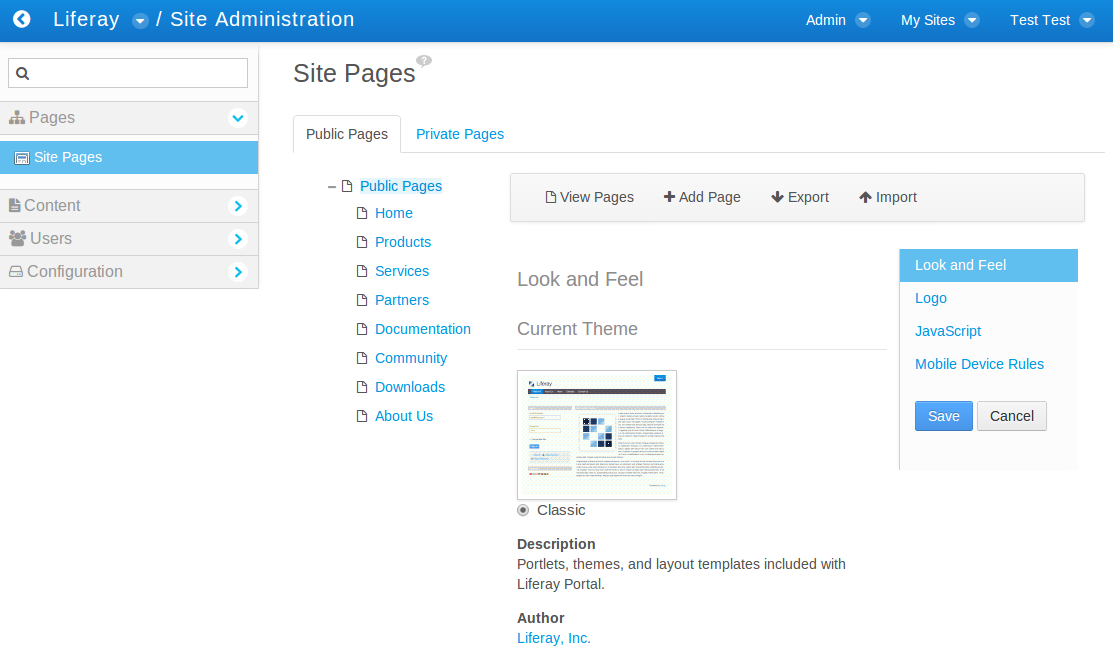The width and height of the screenshot is (1113, 653).
Task: Open the Liferay, Inc. author link
Action: [x=554, y=638]
